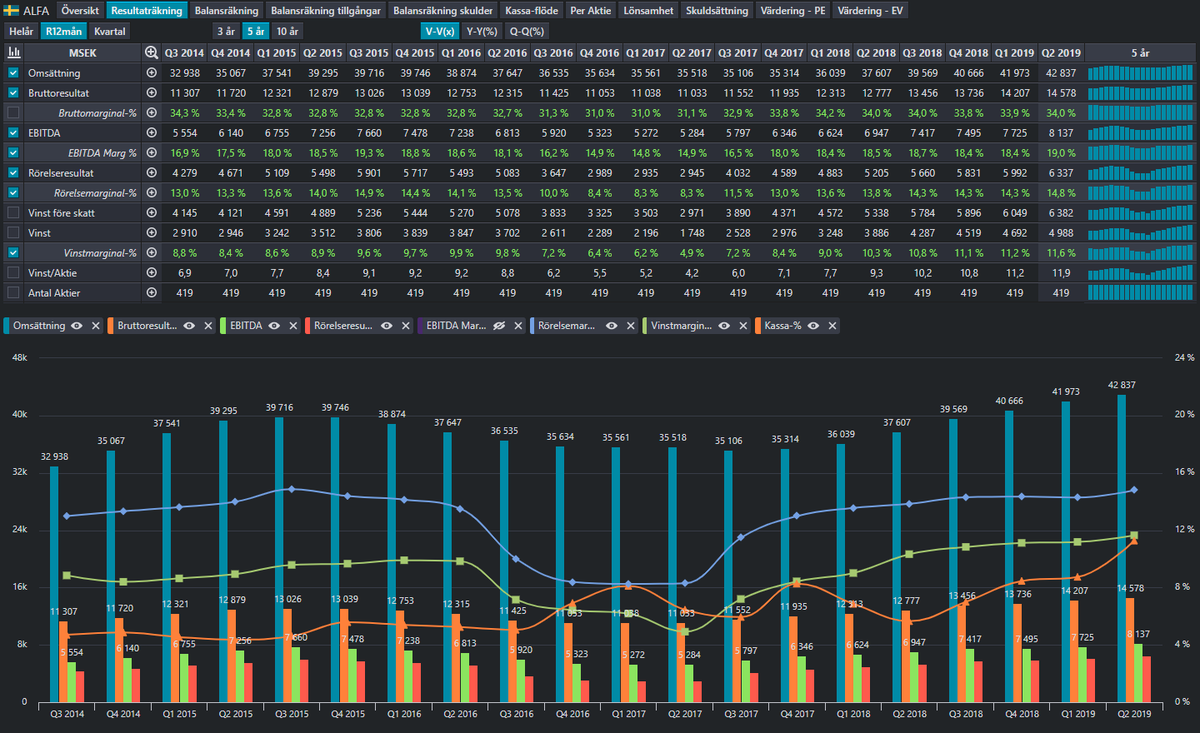Open the Översikt tab
Screen dimensions: 1200x733
(x=80, y=11)
